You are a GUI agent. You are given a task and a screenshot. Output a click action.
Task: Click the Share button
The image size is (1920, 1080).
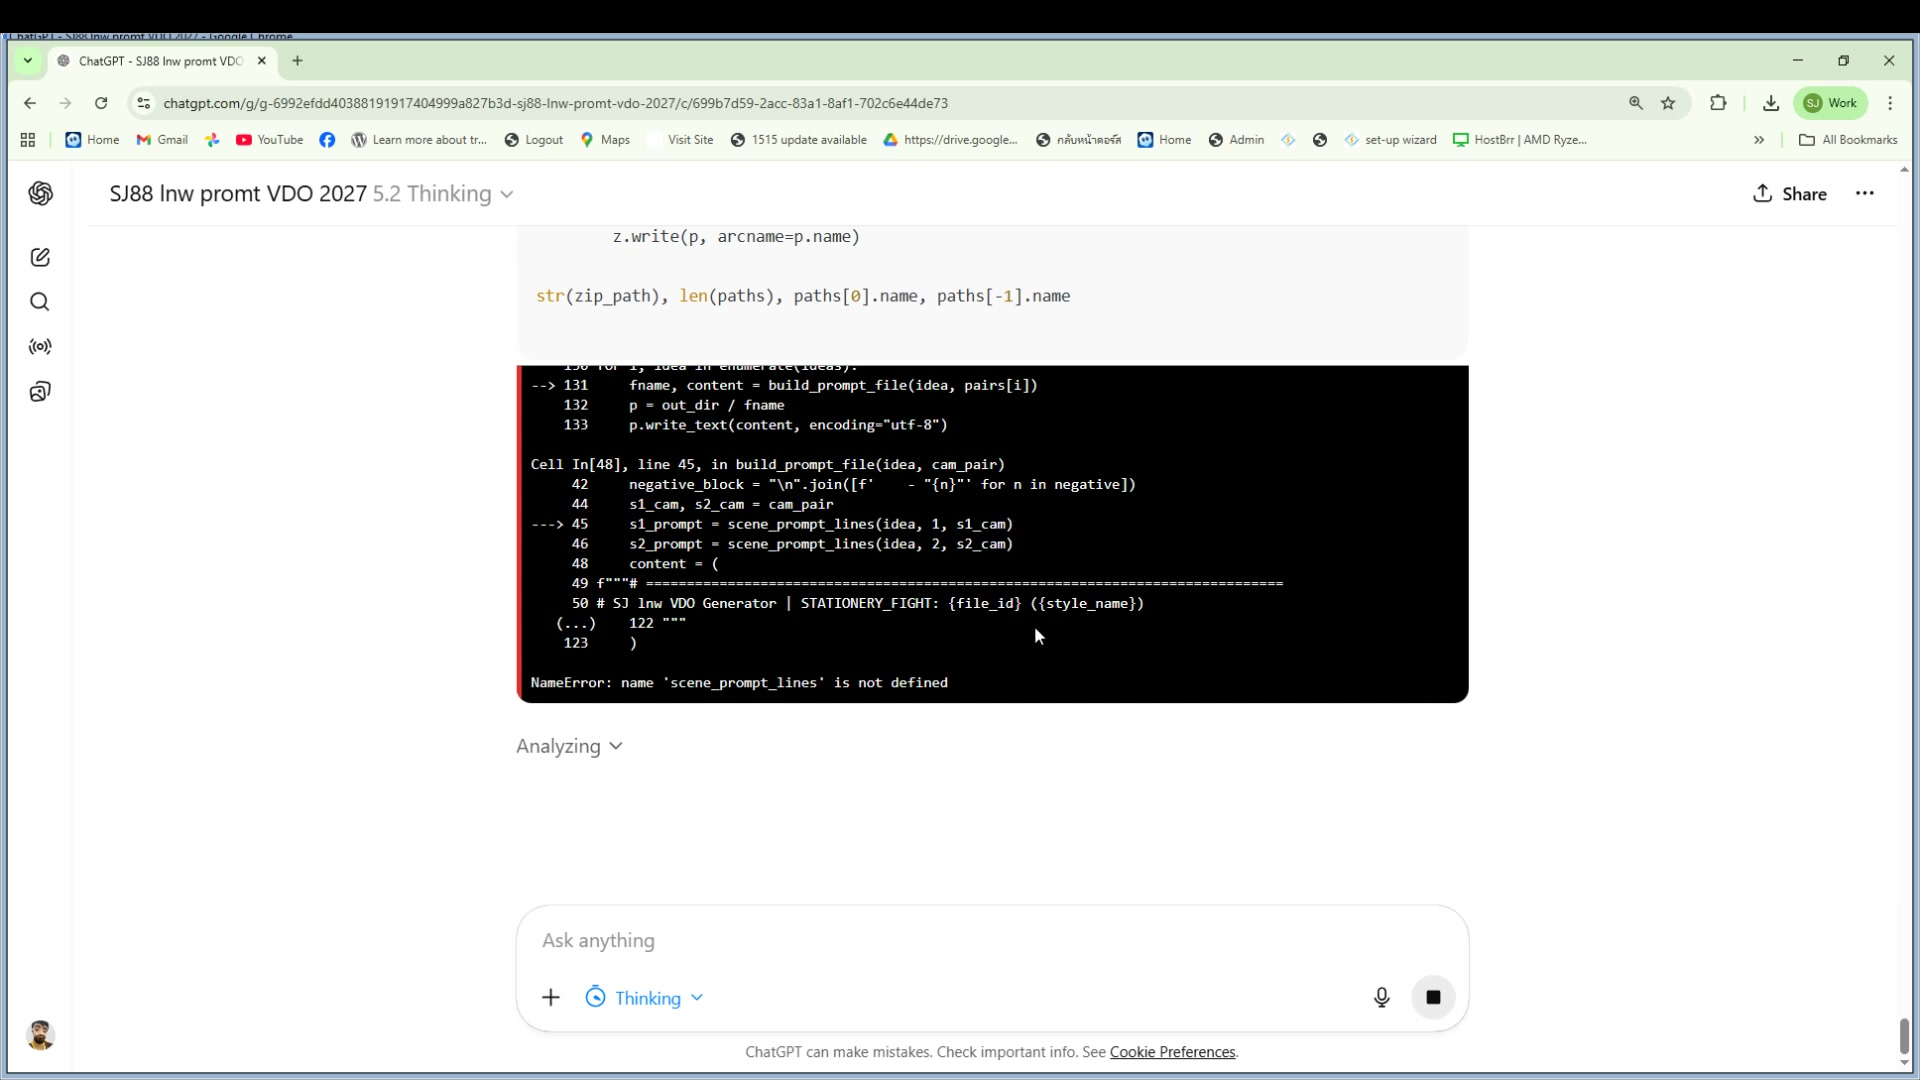coord(1789,194)
